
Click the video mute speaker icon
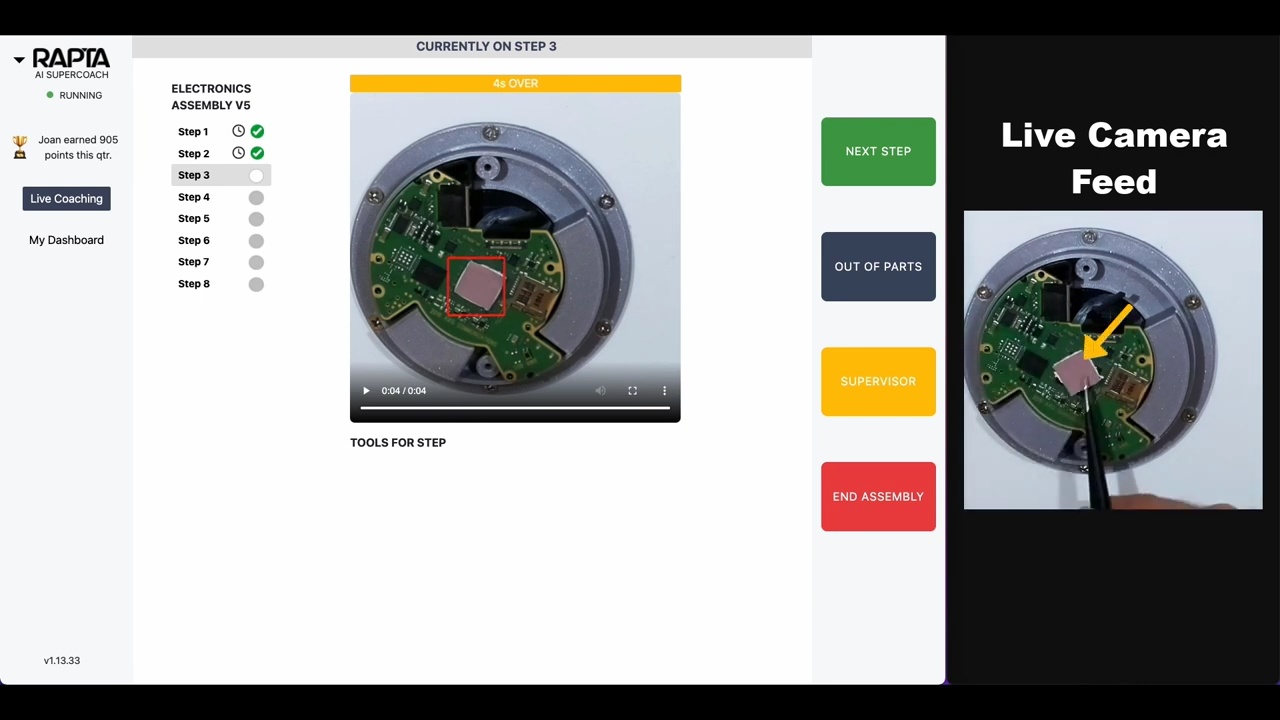point(600,391)
